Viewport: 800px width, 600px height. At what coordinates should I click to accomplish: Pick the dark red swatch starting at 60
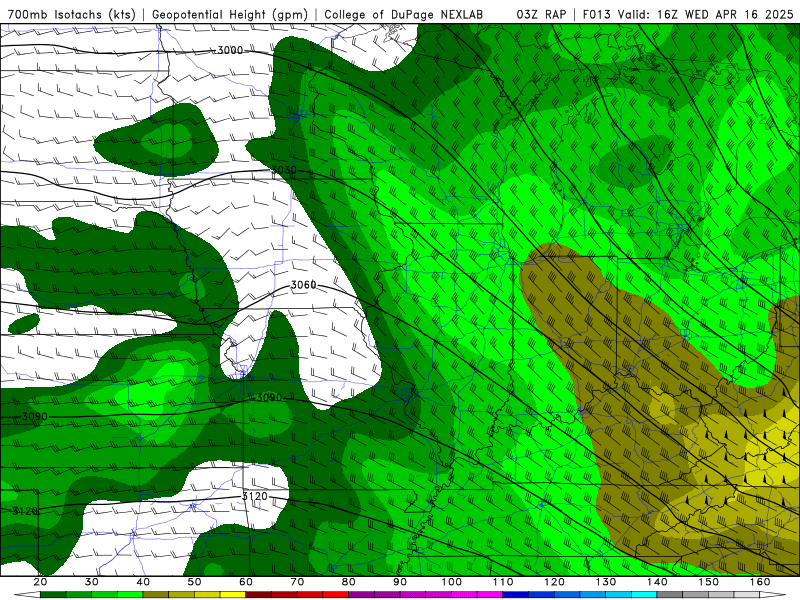pos(259,595)
